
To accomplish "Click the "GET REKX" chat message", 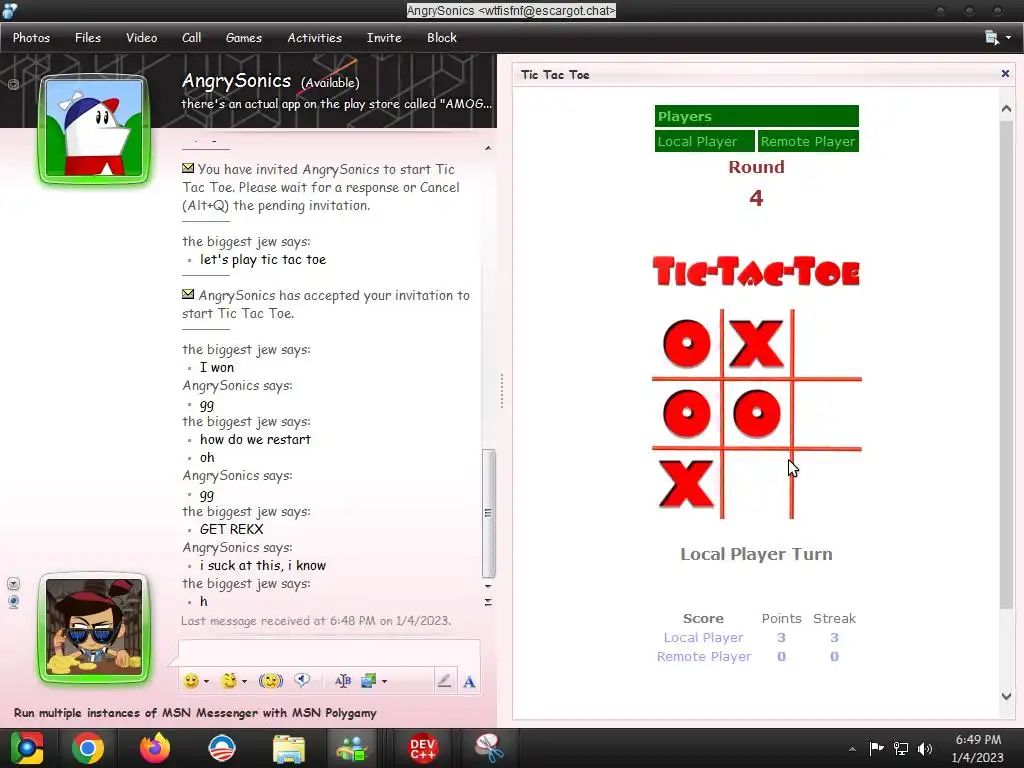I will [x=231, y=529].
